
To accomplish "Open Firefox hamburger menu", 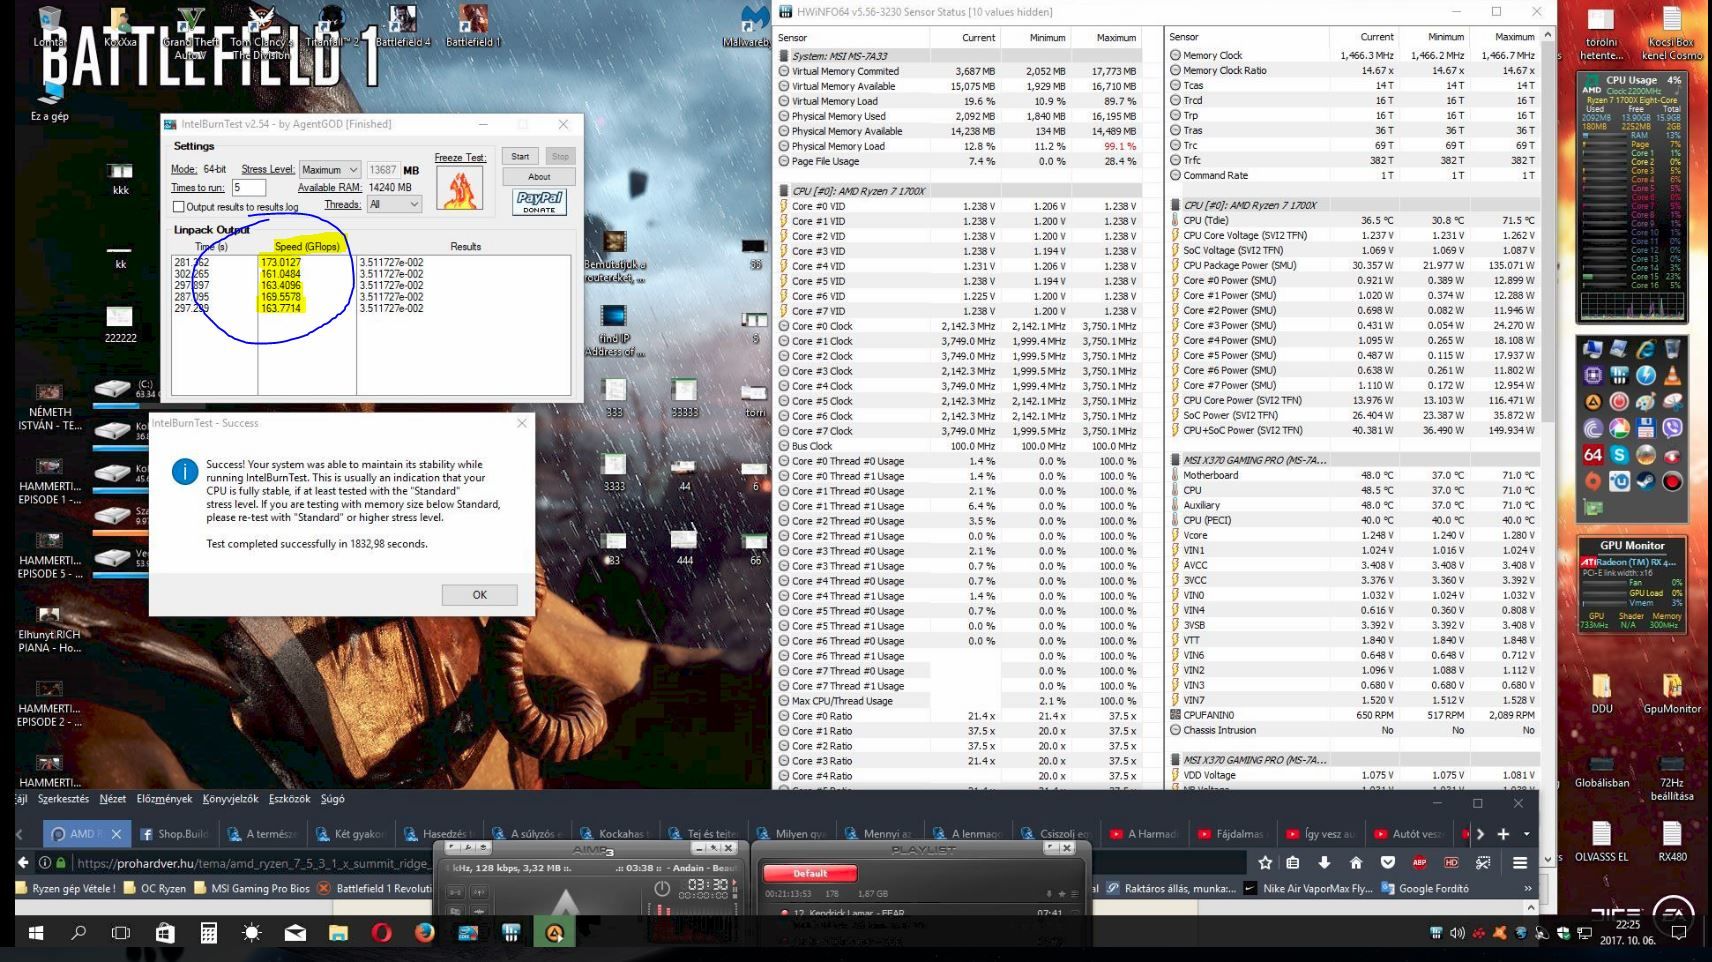I will (1520, 862).
